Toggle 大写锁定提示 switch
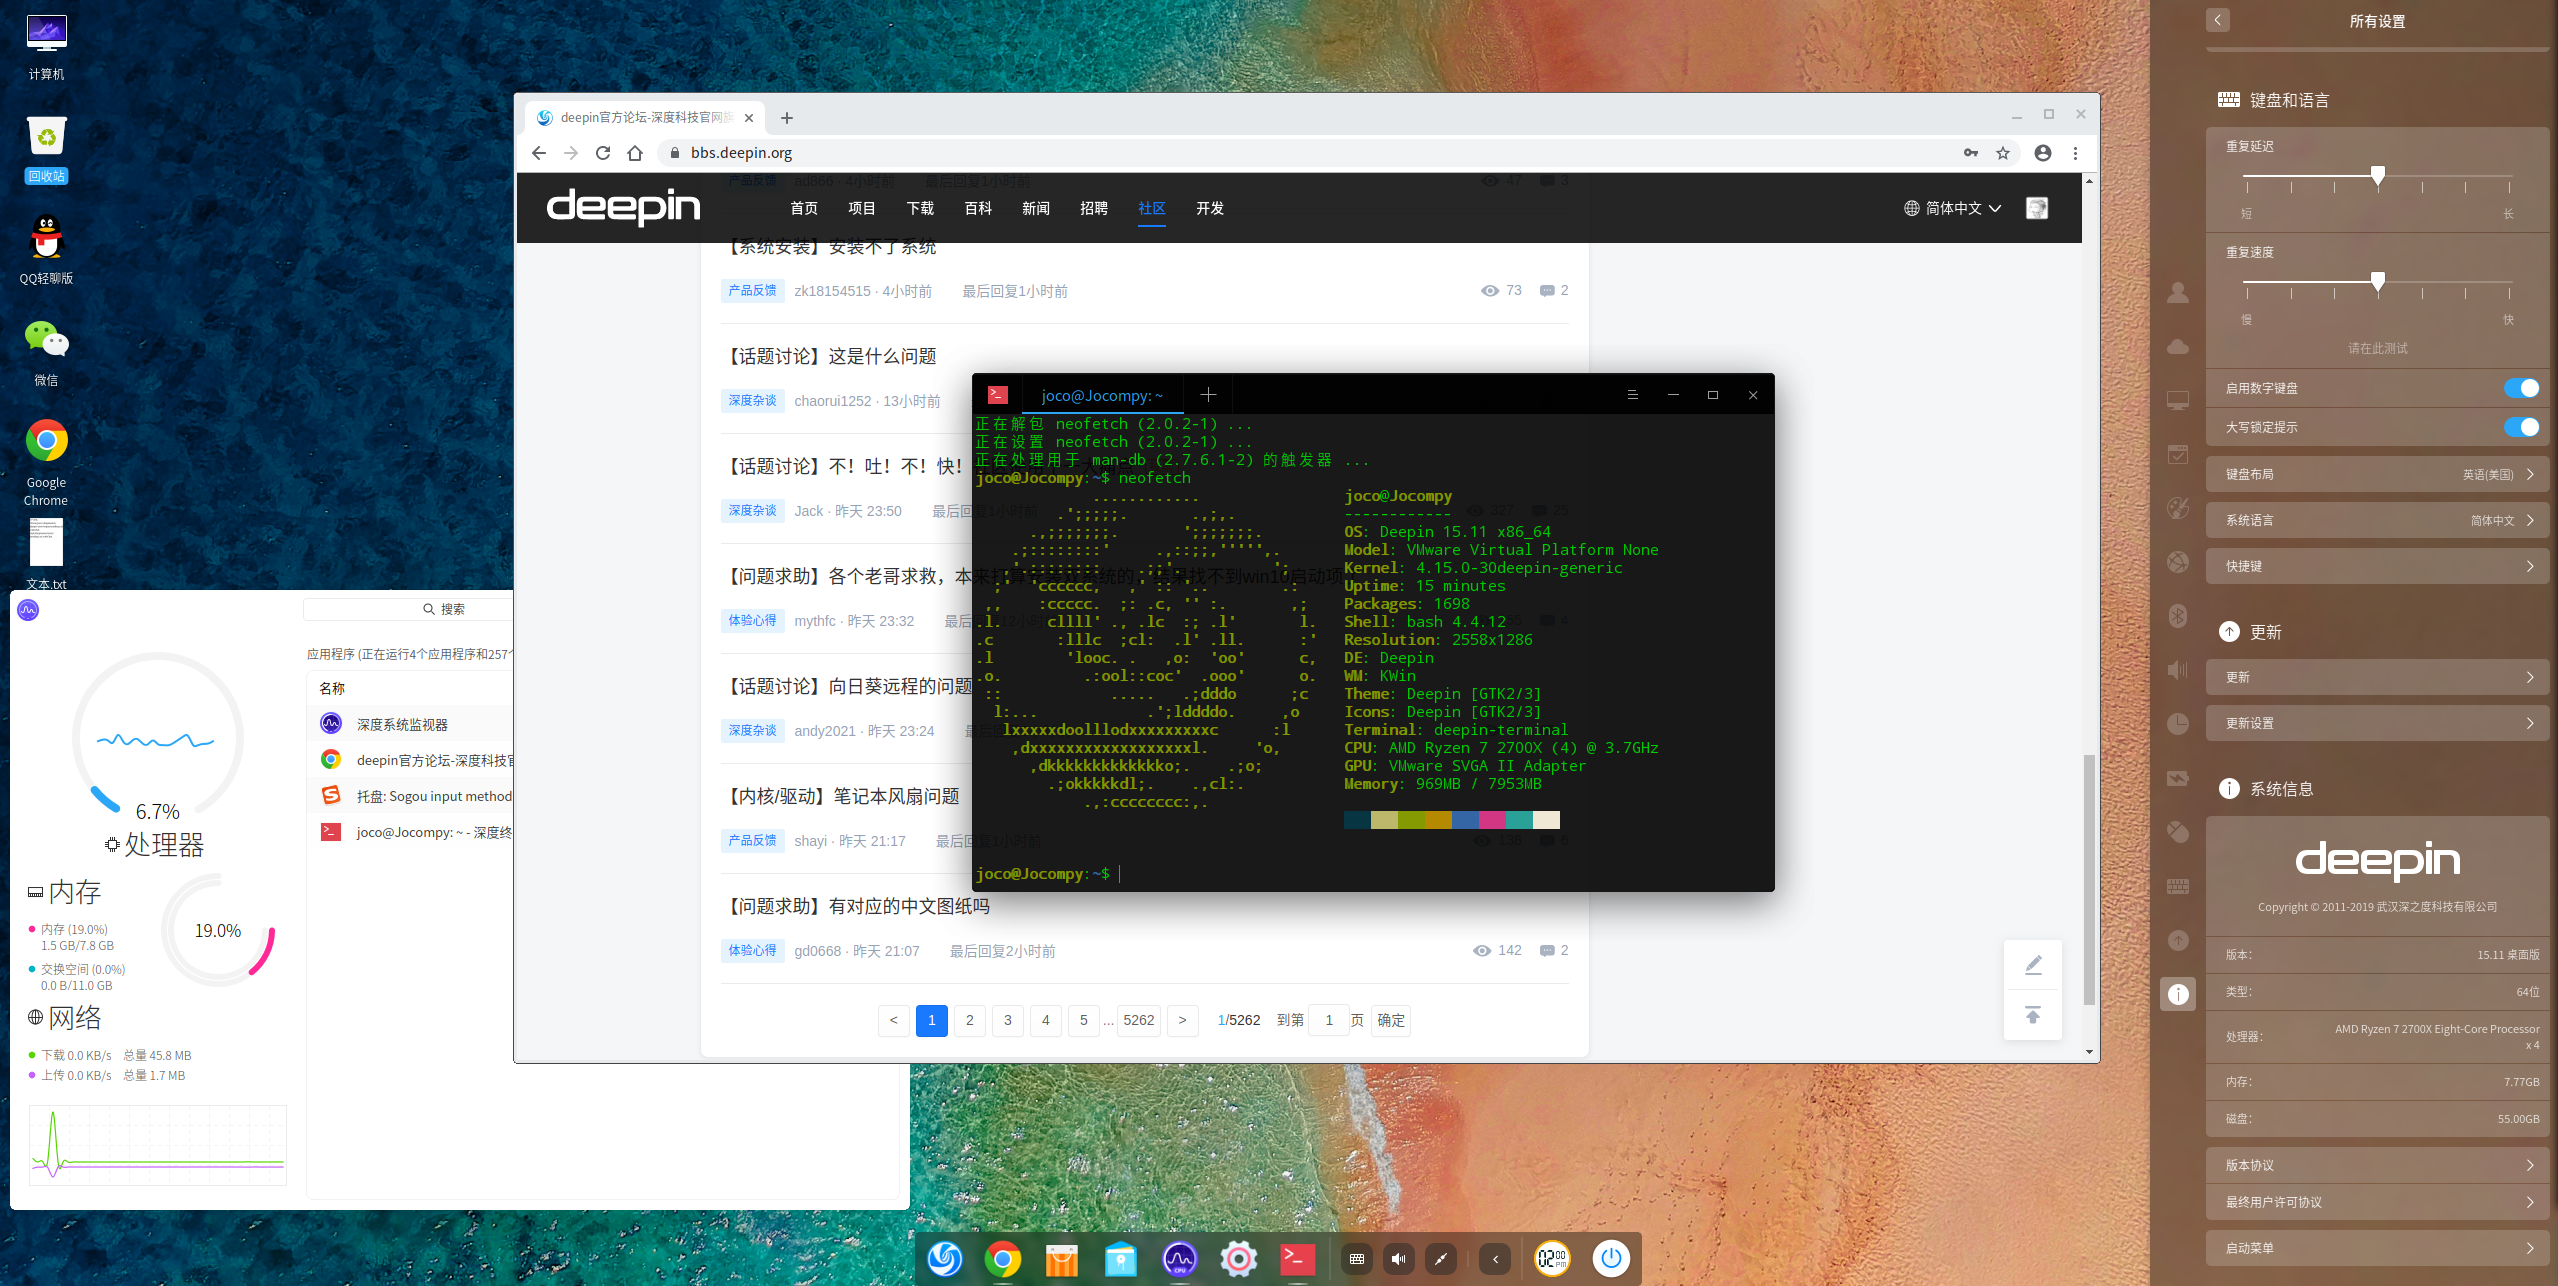 pyautogui.click(x=2520, y=427)
